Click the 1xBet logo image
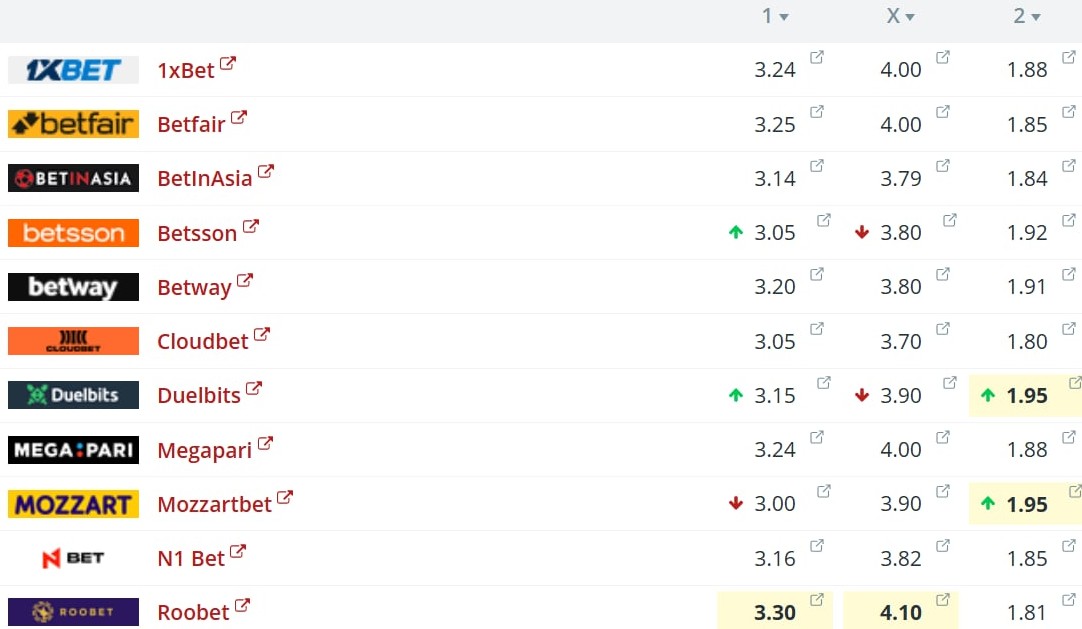1082x629 pixels. point(73,70)
